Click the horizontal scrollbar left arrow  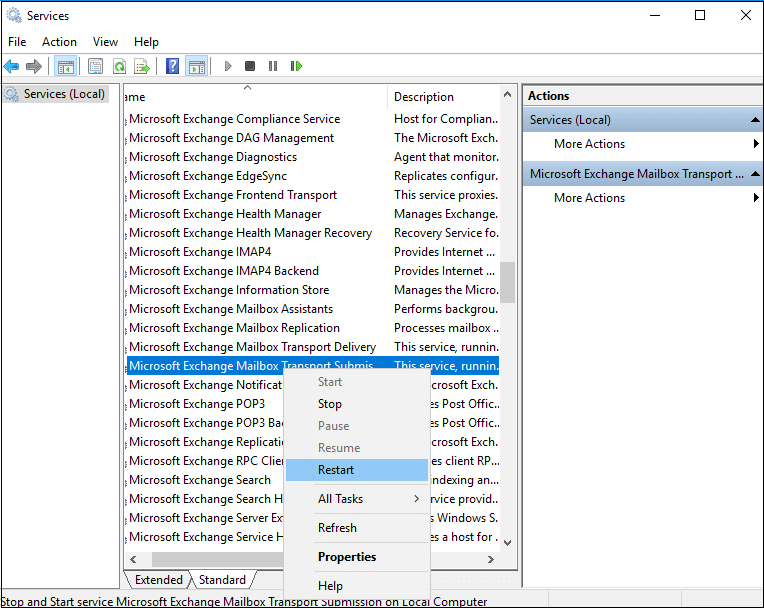(x=134, y=559)
